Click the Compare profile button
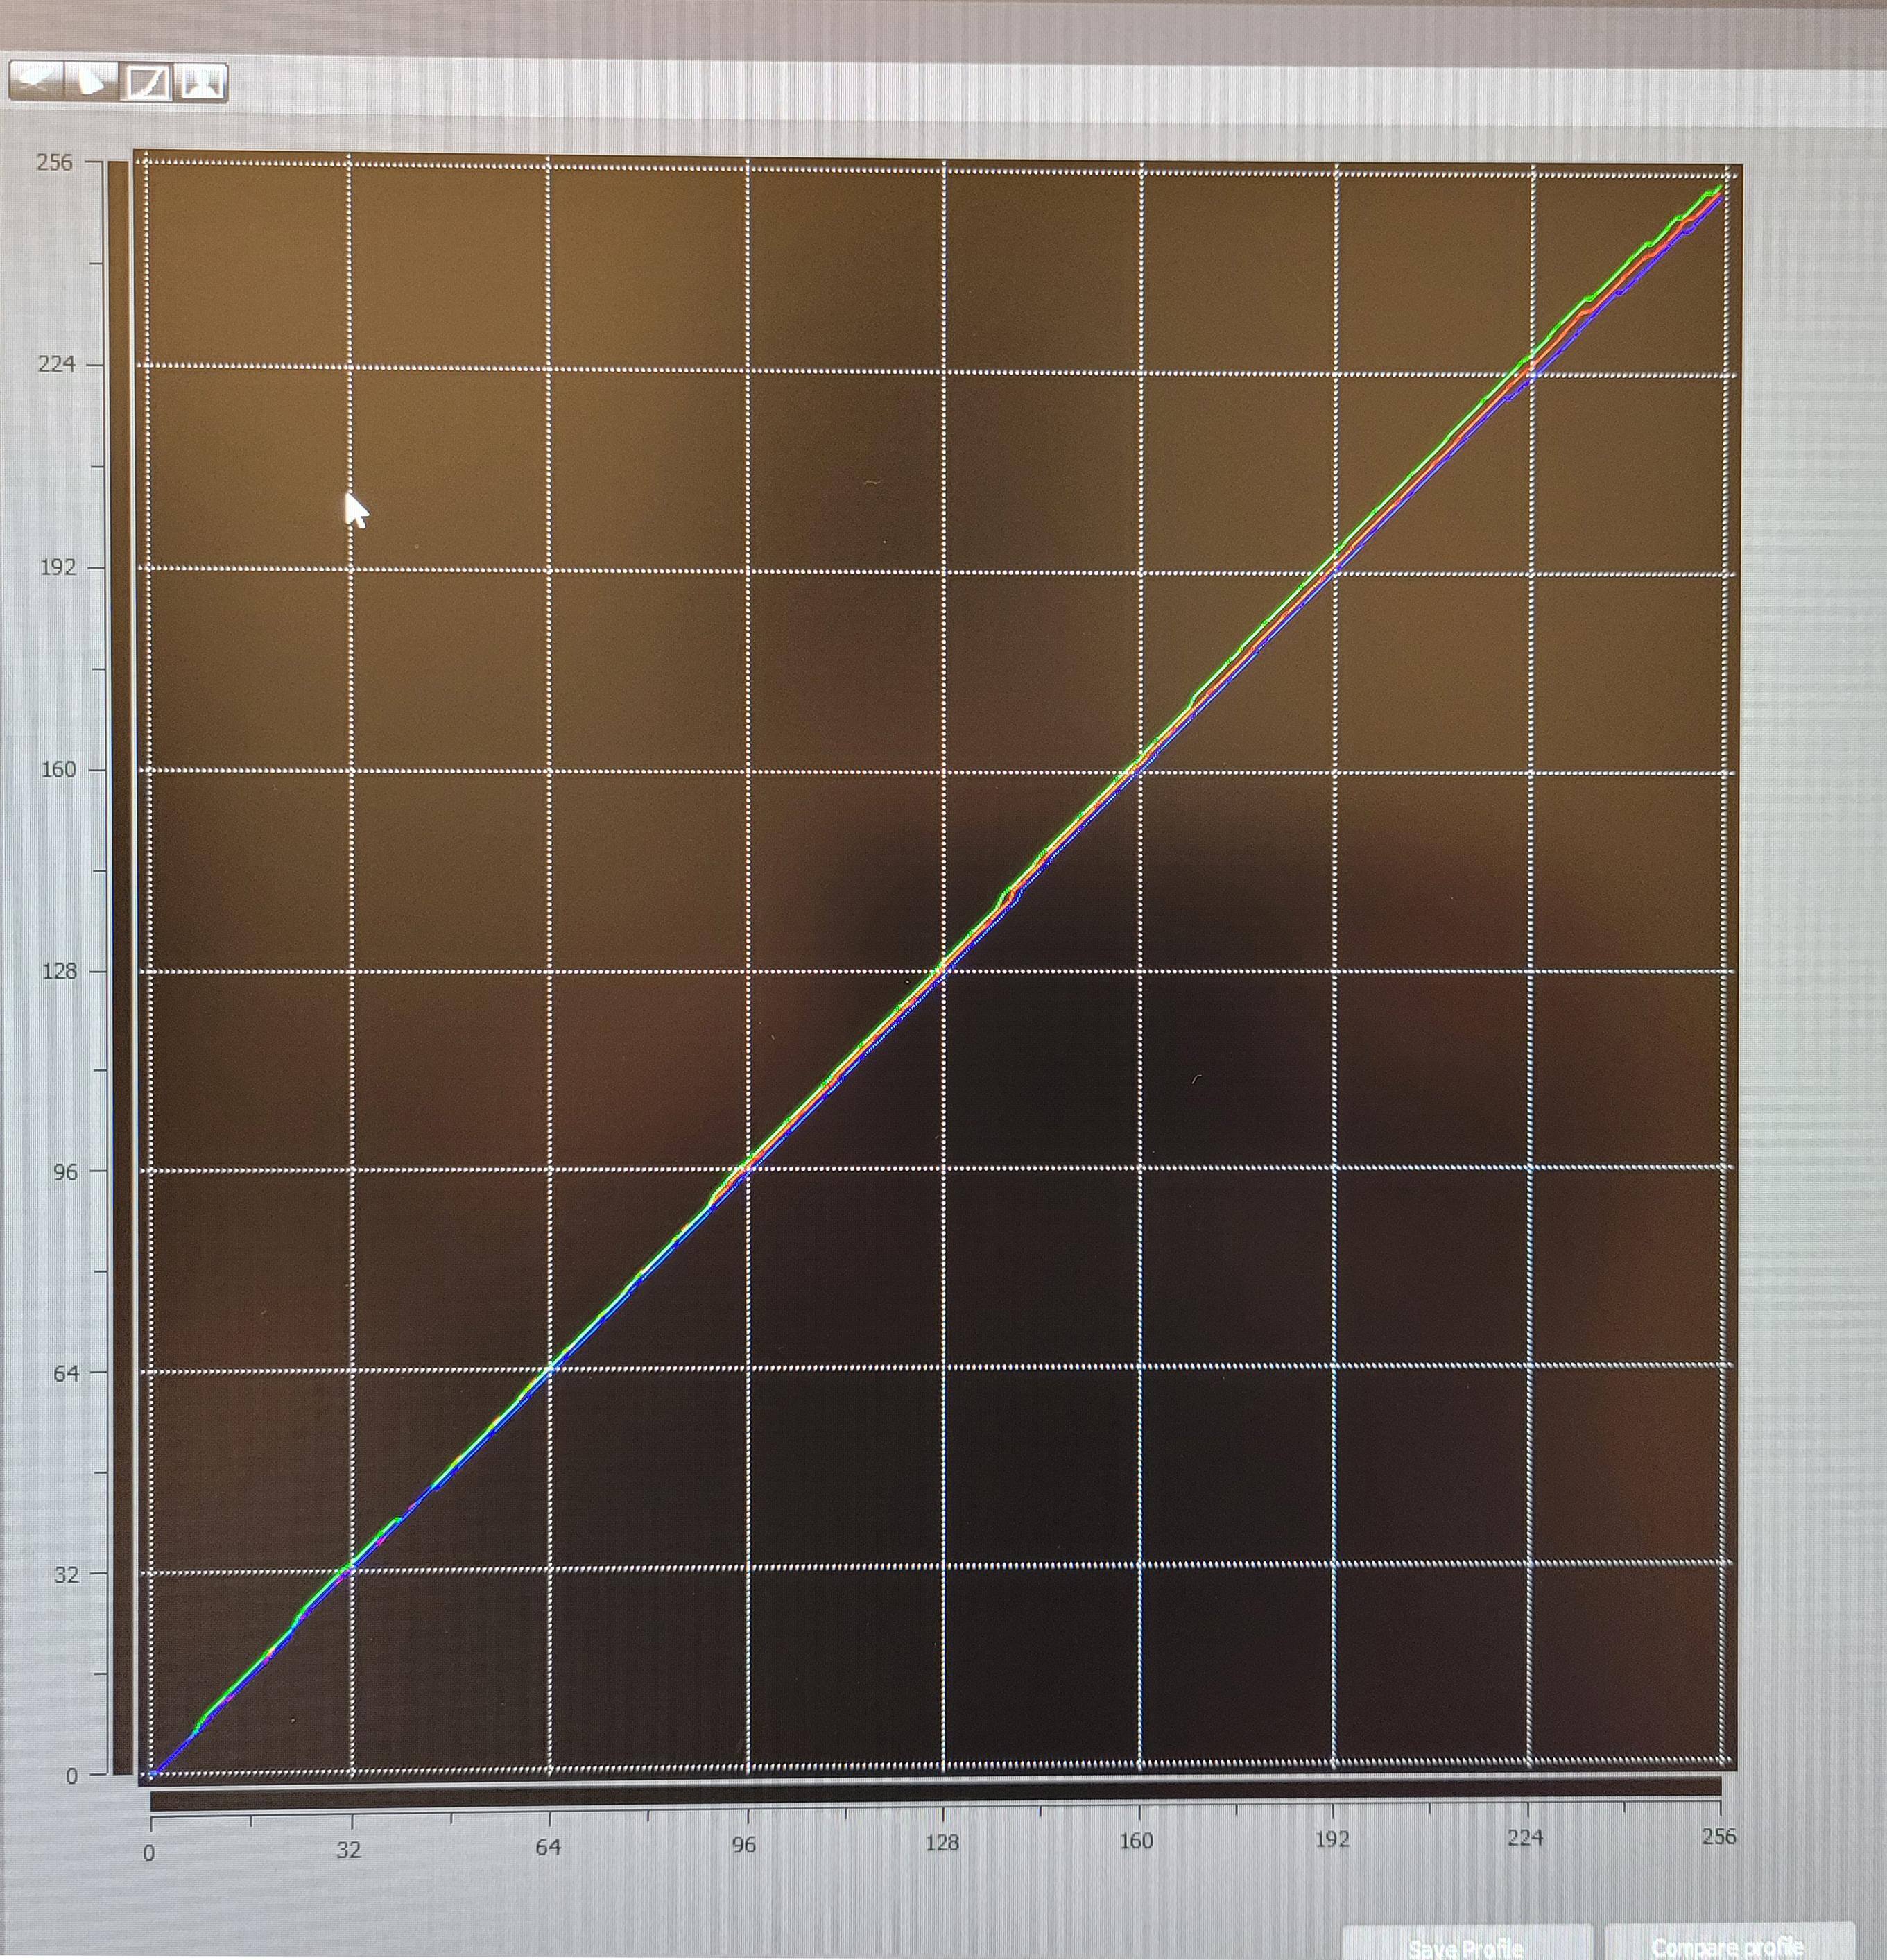 tap(1728, 1946)
